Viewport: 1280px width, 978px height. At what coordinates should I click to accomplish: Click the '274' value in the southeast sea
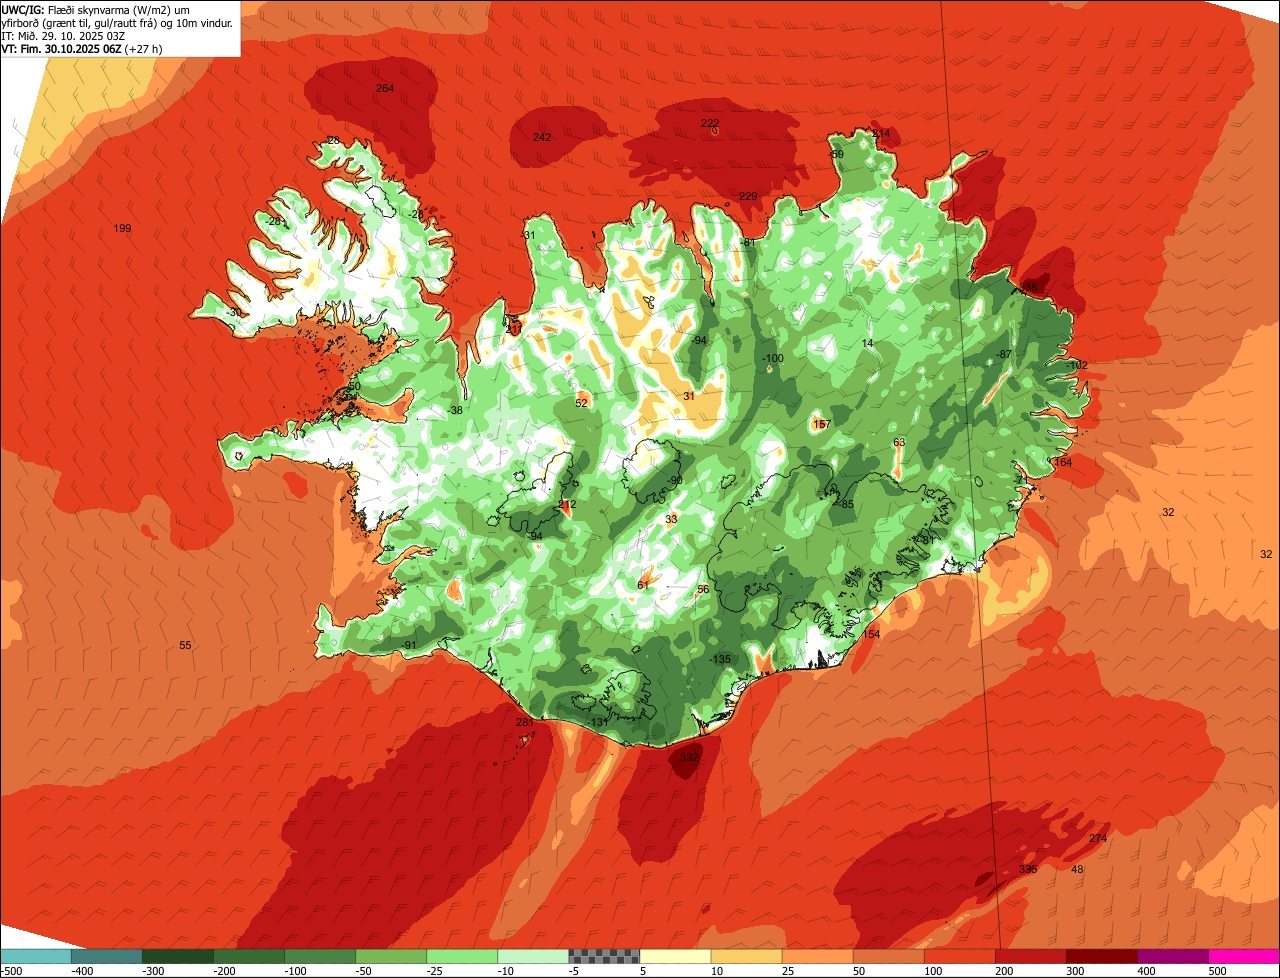pos(1098,838)
